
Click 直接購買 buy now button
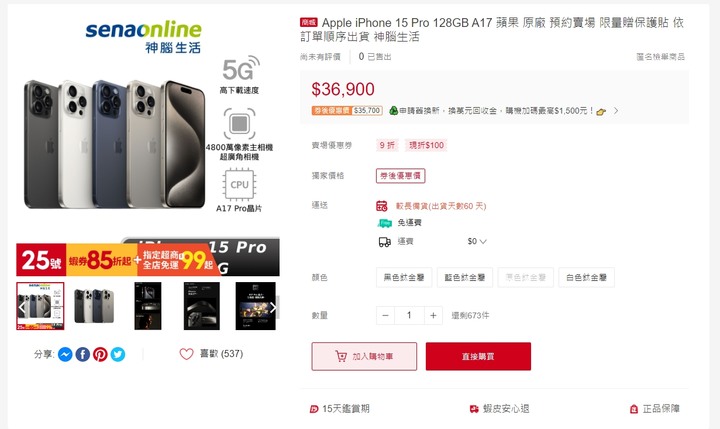pos(478,356)
